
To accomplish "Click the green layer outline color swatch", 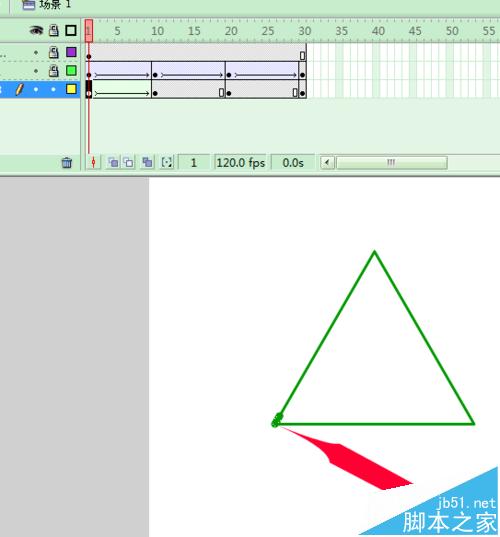I will [71, 71].
